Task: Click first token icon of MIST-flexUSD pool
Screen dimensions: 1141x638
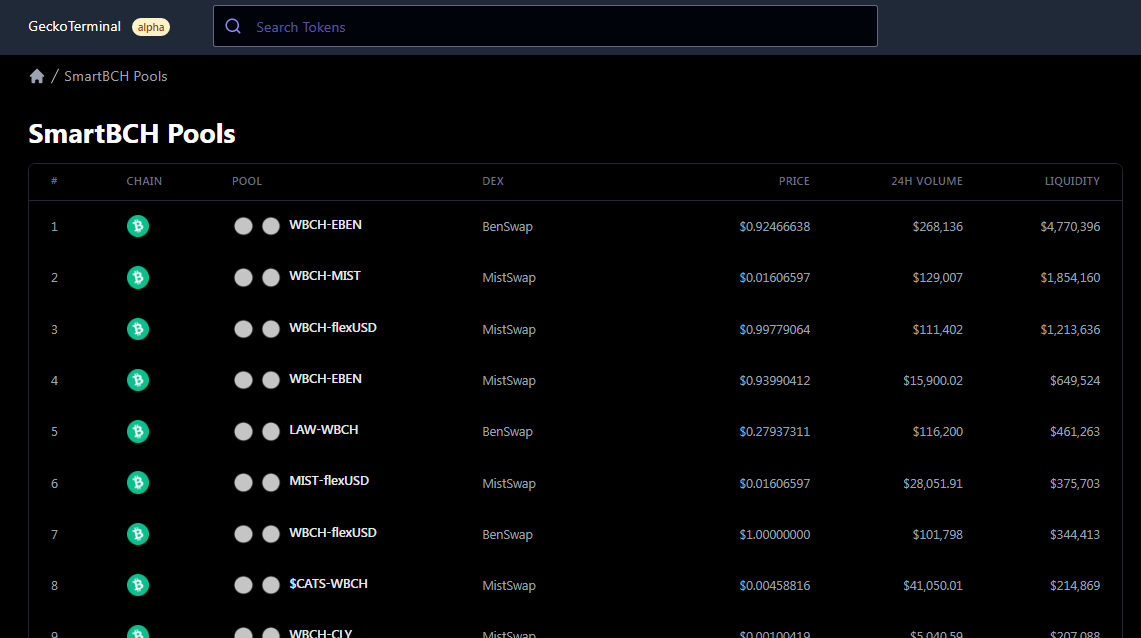Action: coord(243,482)
